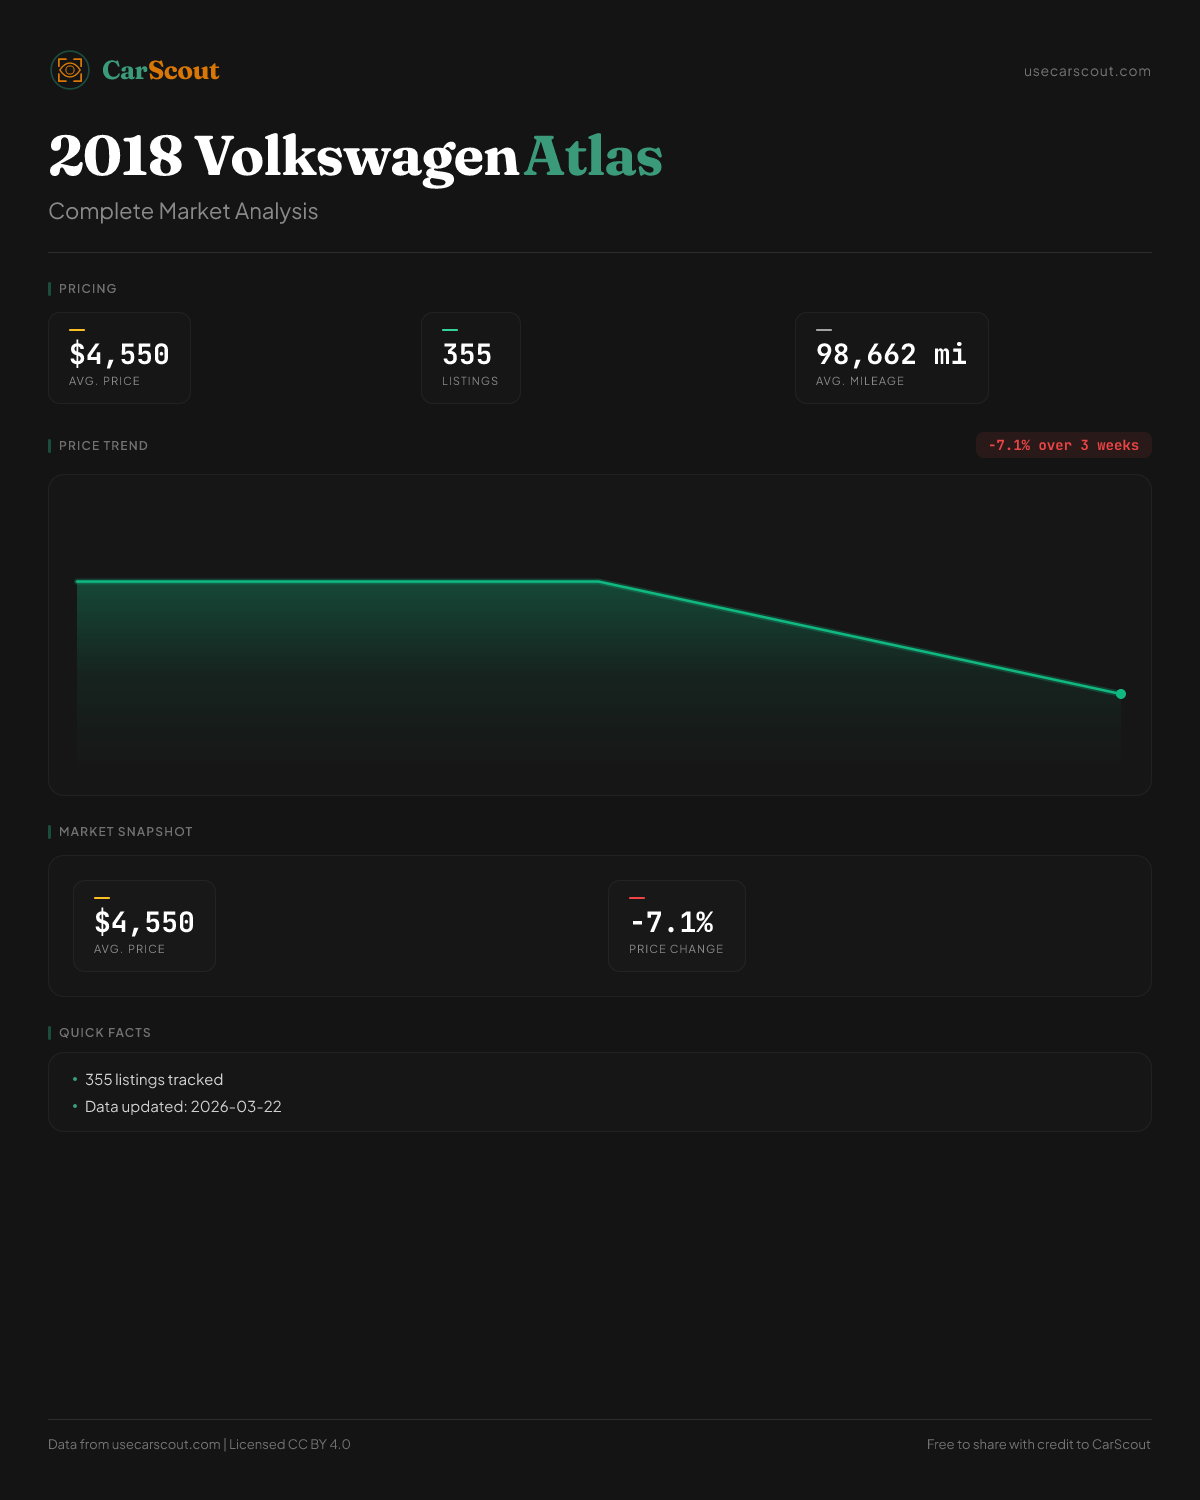This screenshot has height=1500, width=1200.
Task: Click the Free to share credit text
Action: click(1038, 1444)
